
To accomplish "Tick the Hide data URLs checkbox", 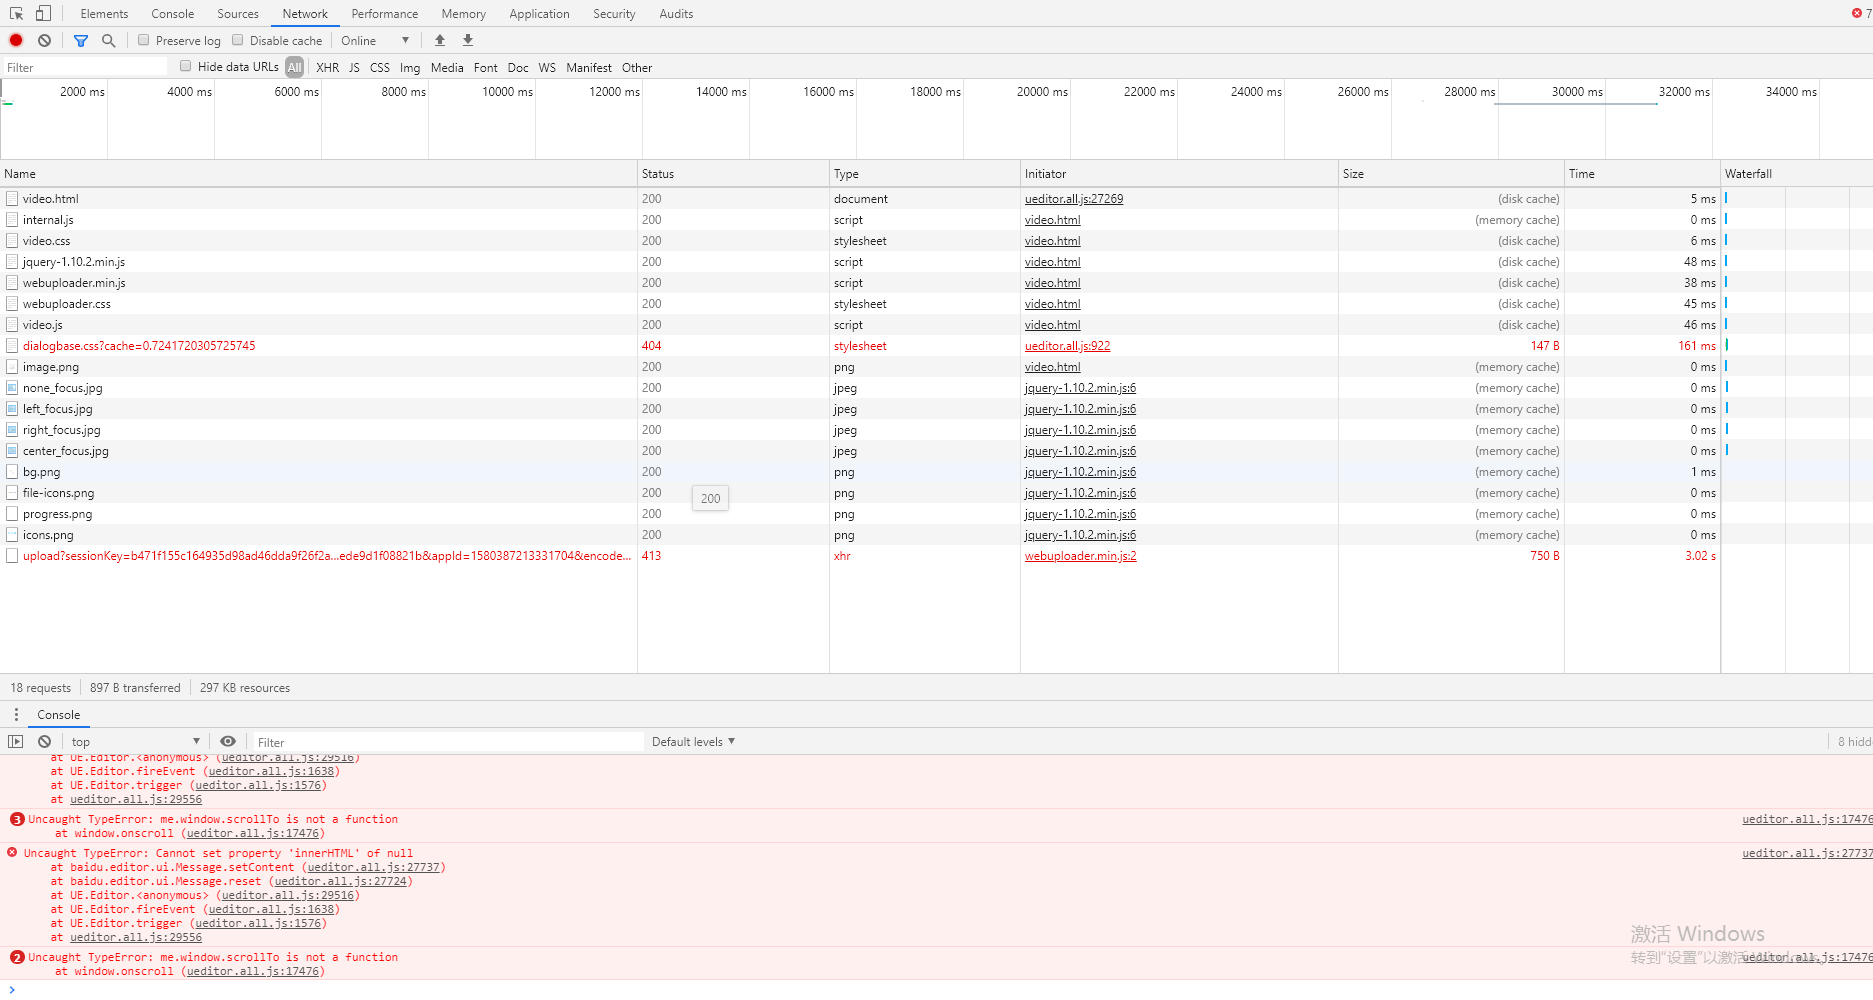I will coord(186,66).
